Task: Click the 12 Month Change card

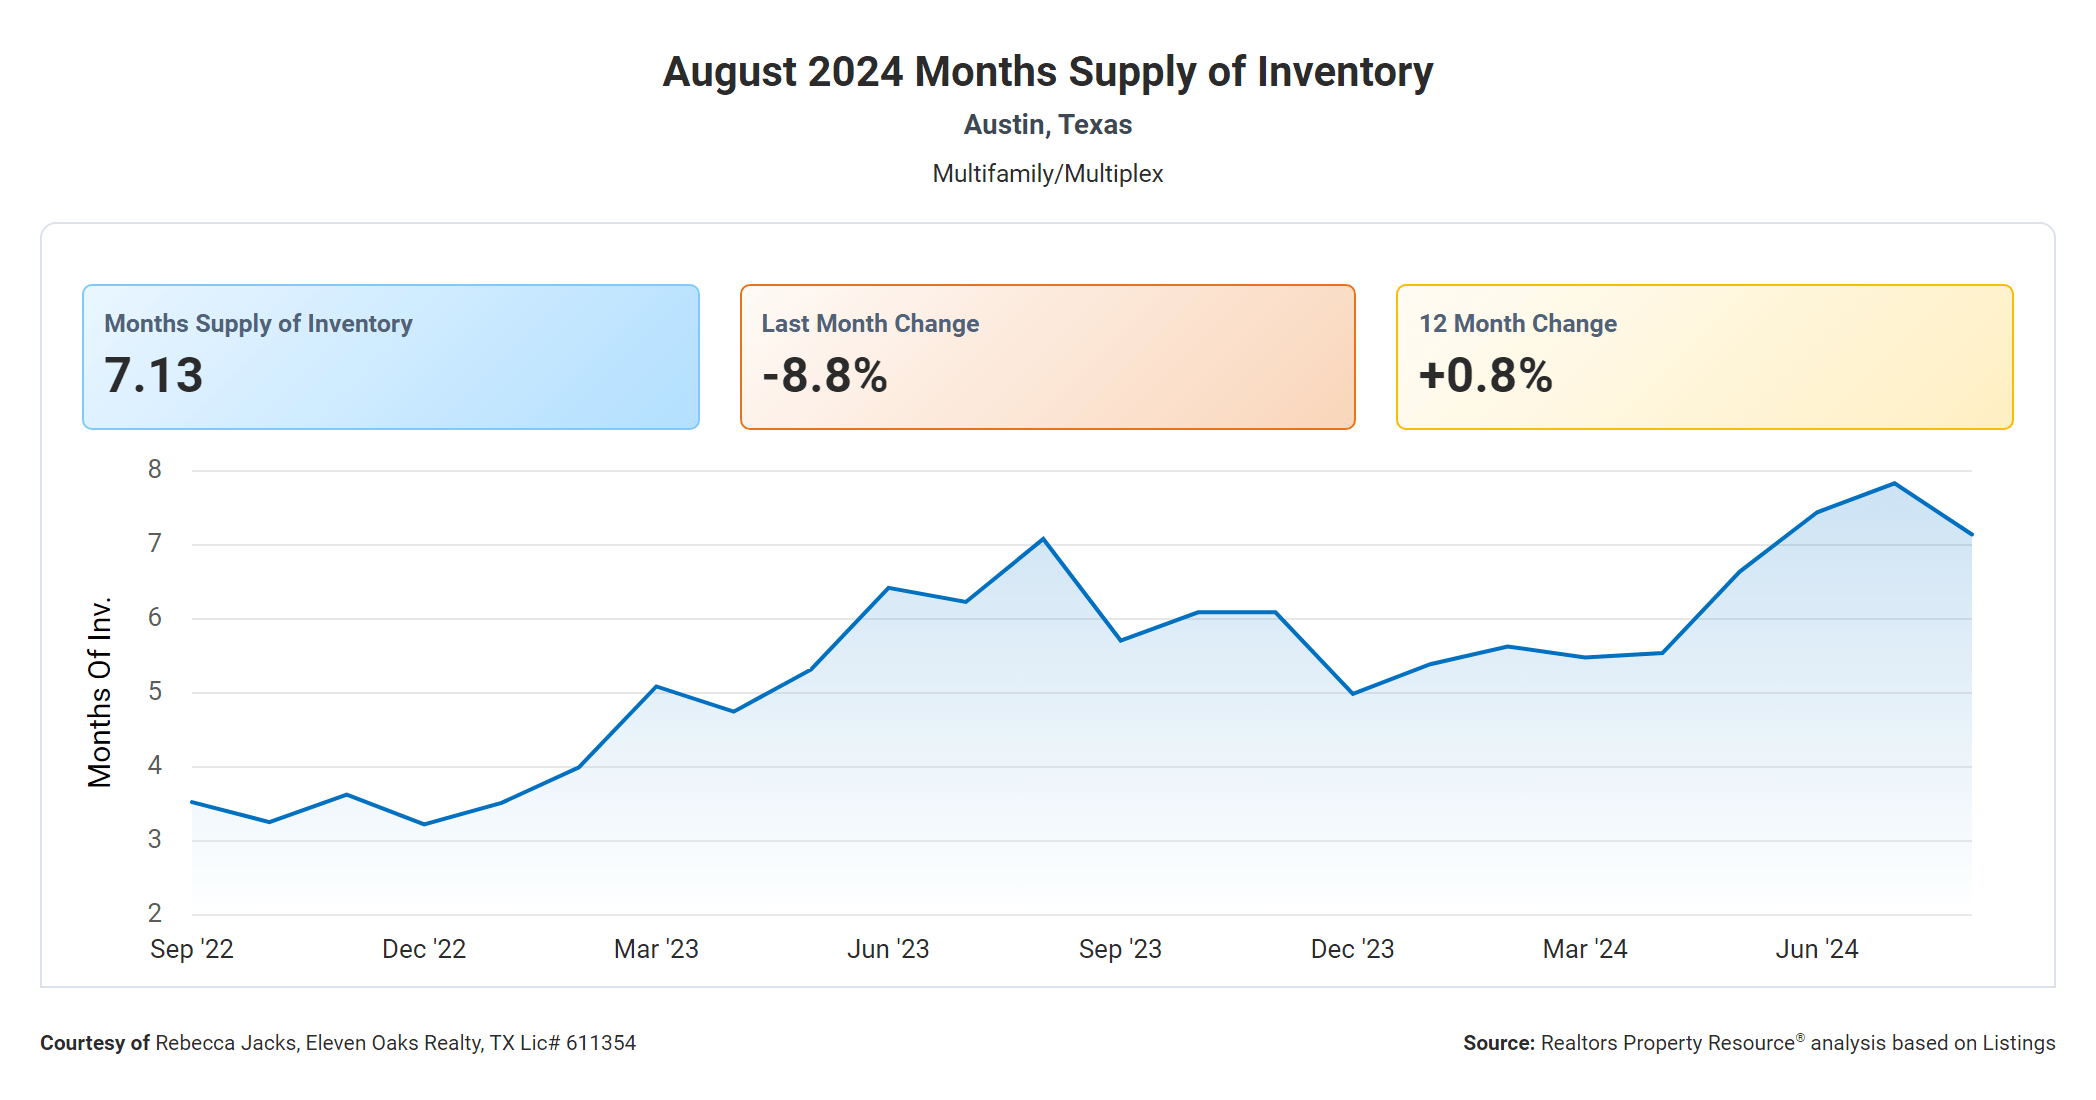Action: (1704, 357)
